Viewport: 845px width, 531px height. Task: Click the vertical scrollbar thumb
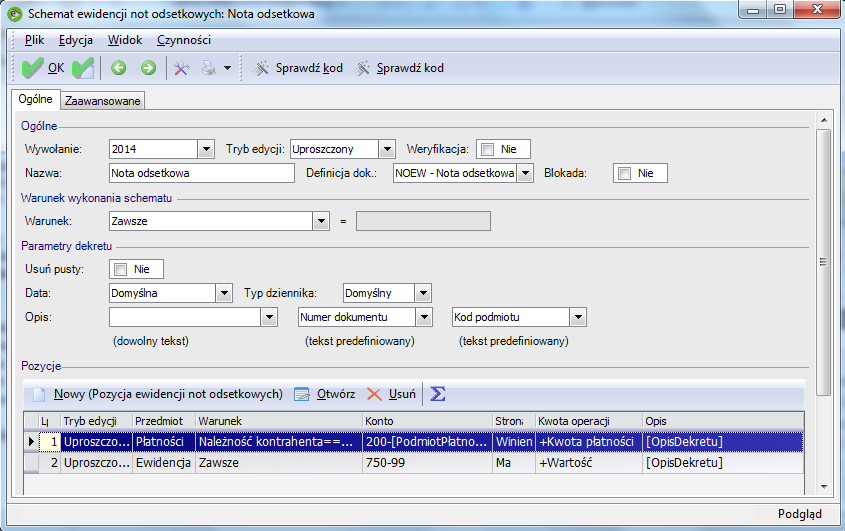click(x=823, y=262)
